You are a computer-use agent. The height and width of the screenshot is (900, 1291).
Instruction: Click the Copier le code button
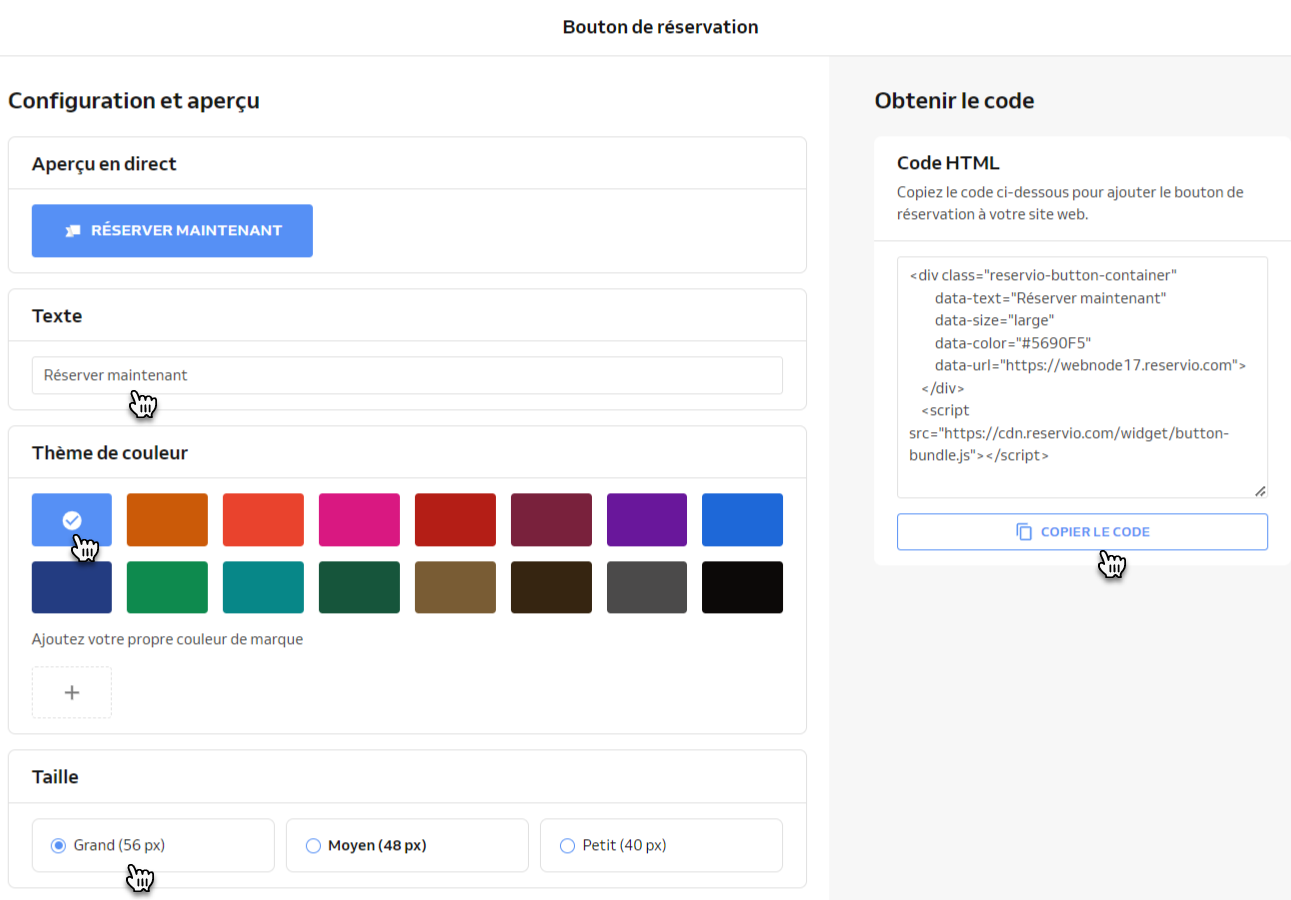tap(1082, 532)
